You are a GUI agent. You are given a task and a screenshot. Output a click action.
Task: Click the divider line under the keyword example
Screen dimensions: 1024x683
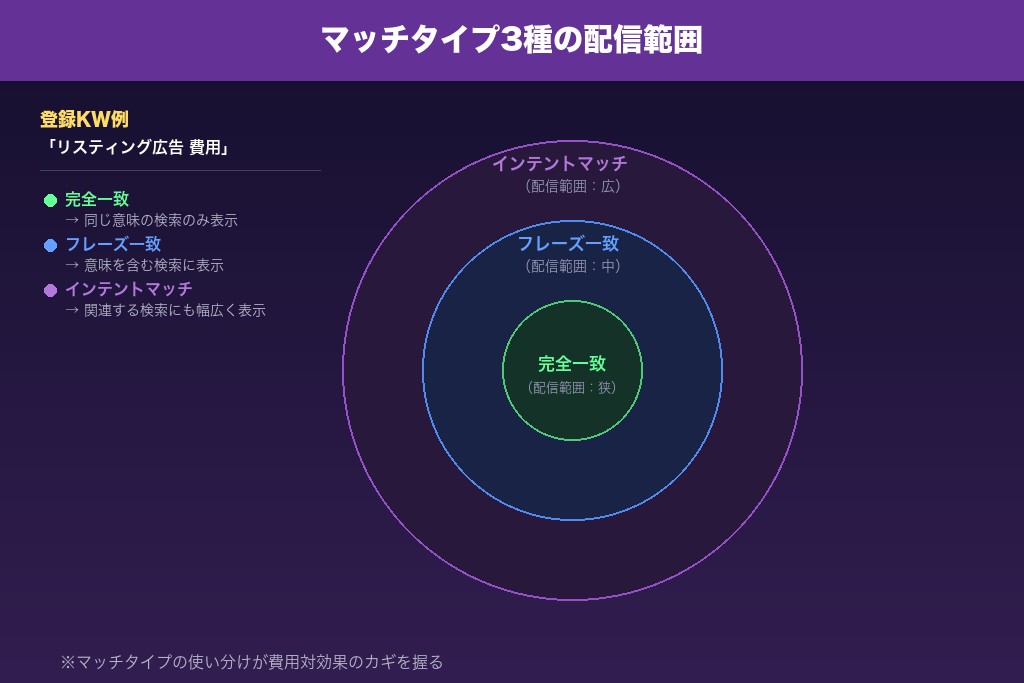coord(178,172)
